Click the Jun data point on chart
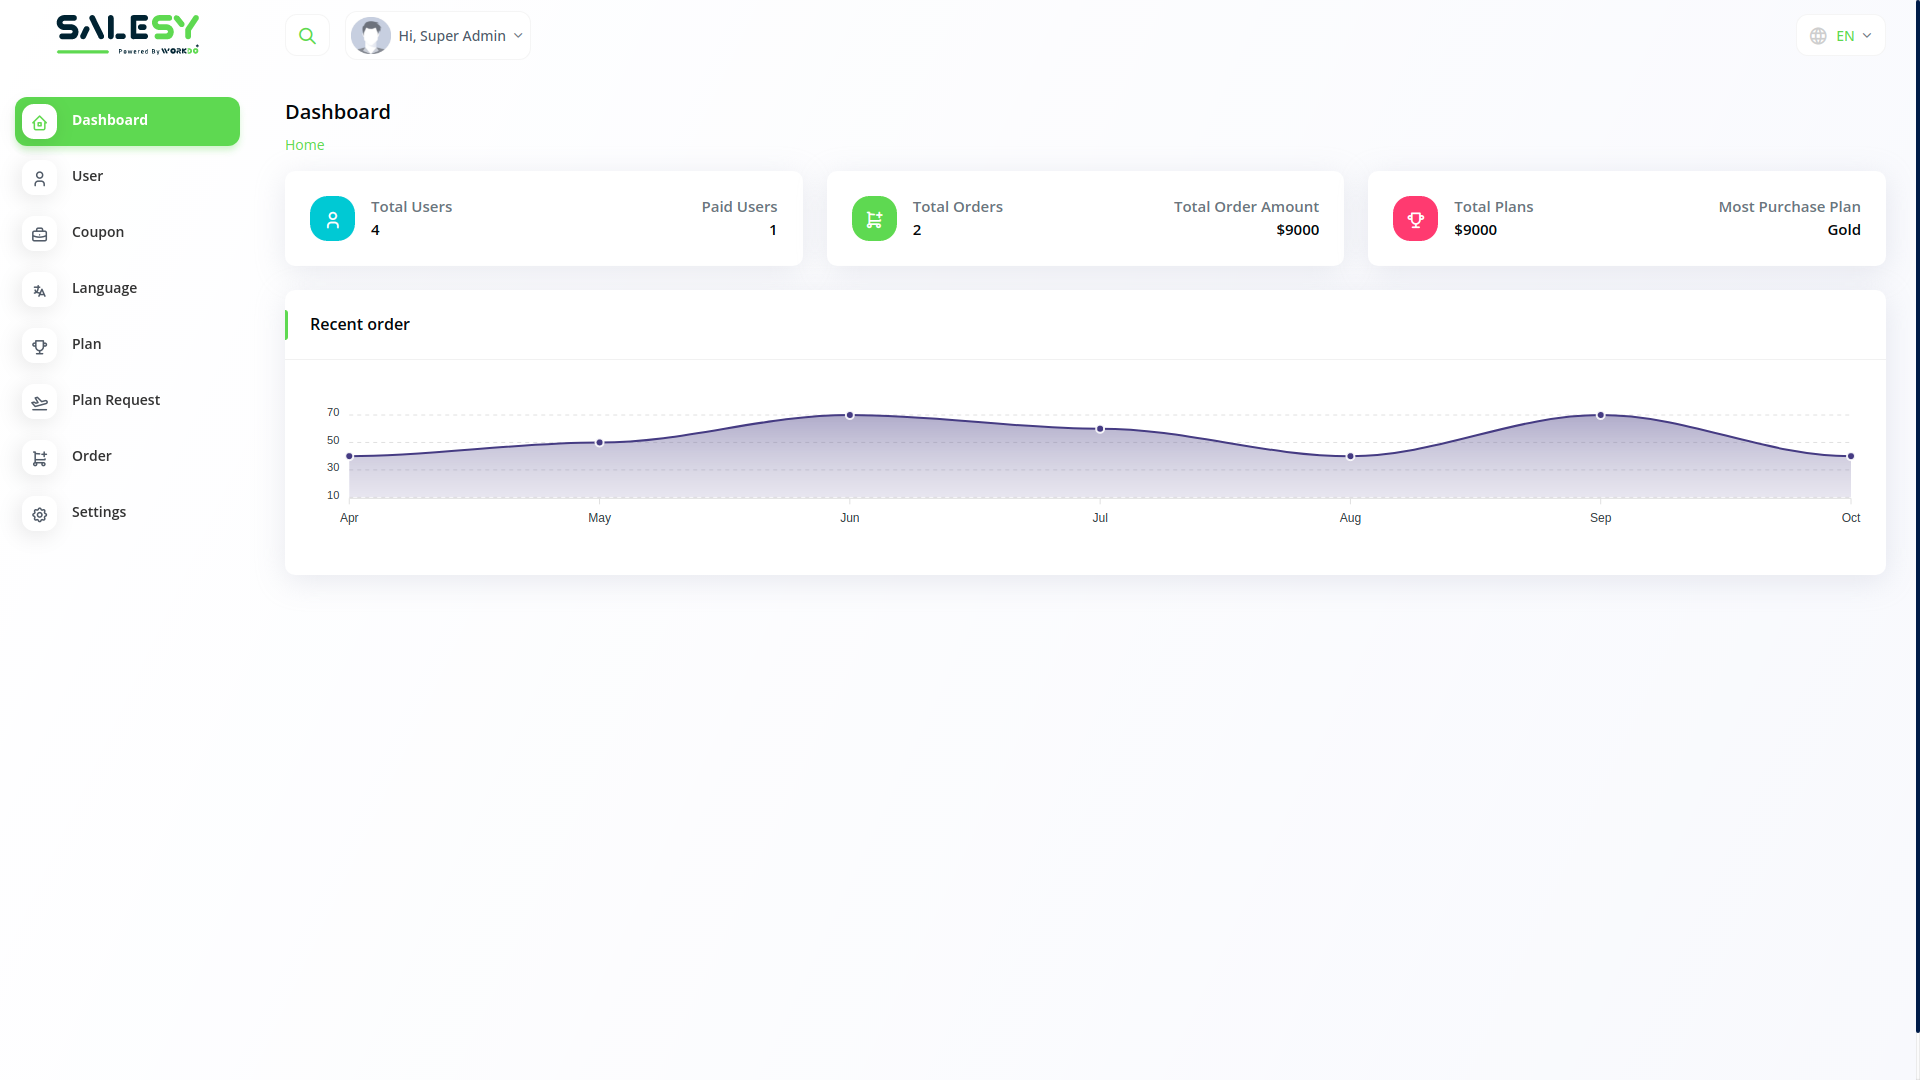 [850, 415]
